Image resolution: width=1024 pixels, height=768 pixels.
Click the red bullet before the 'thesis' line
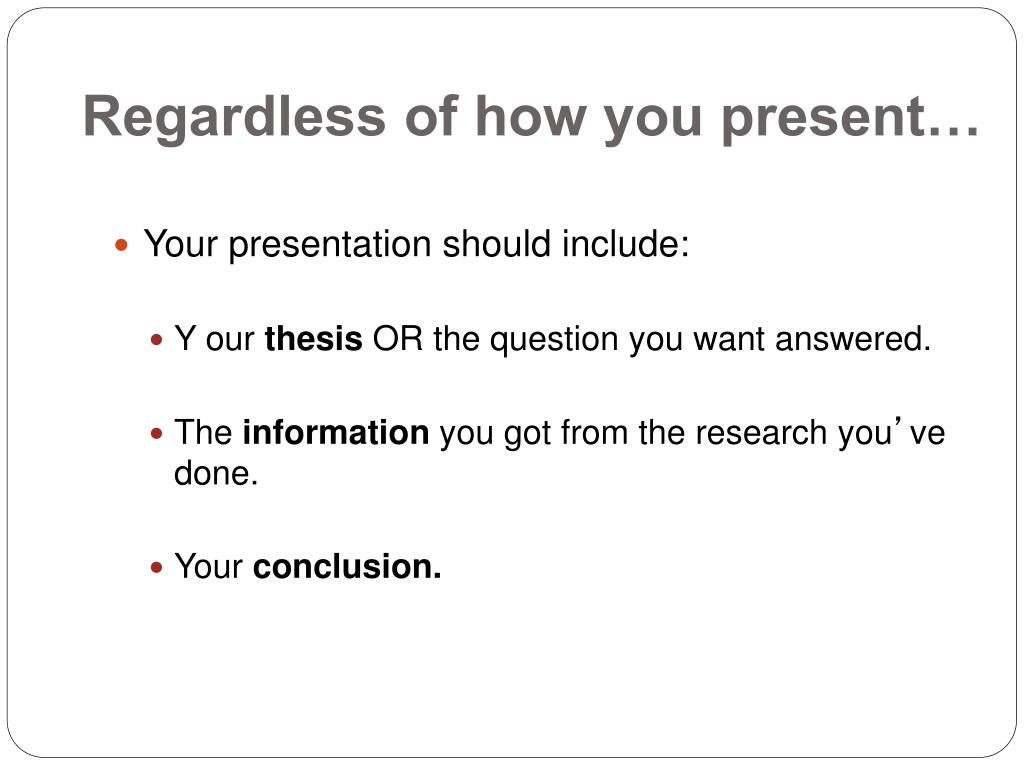coord(156,340)
